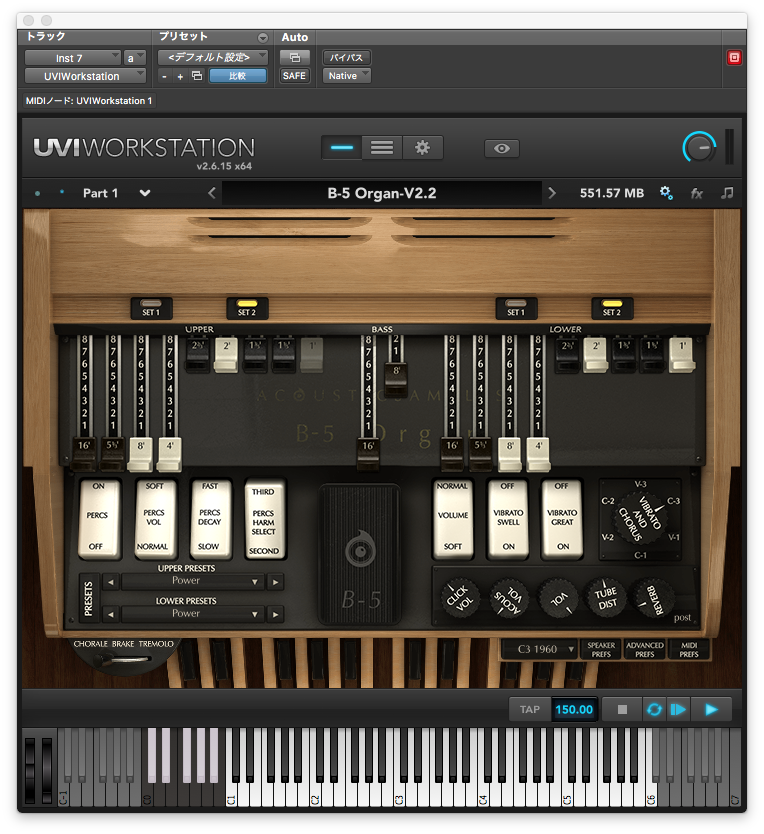Image resolution: width=764 pixels, height=834 pixels.
Task: Click the upper 16' drawbar handle
Action: pos(84,454)
